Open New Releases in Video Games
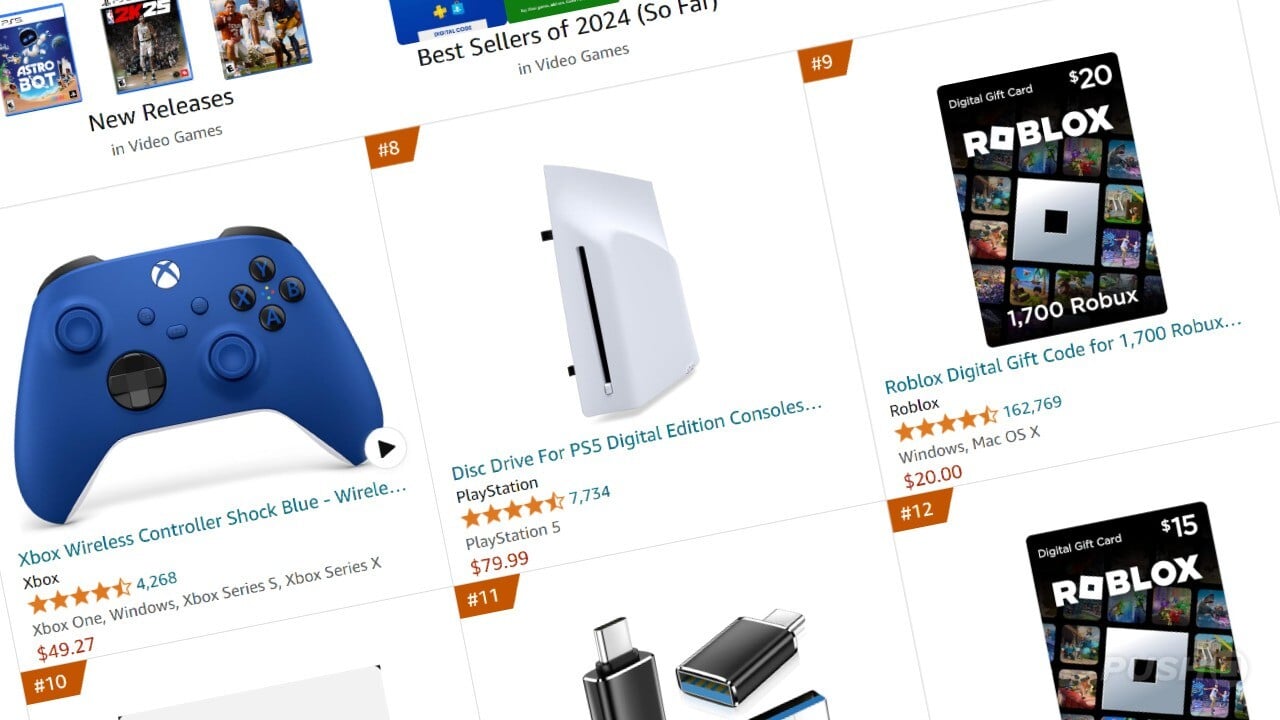This screenshot has height=720, width=1280. (x=162, y=110)
